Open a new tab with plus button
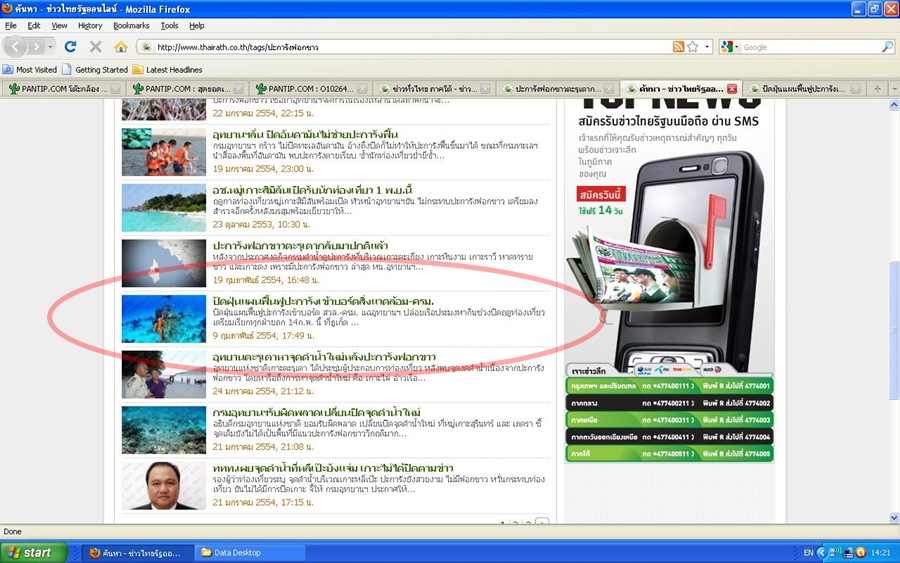 coord(877,88)
